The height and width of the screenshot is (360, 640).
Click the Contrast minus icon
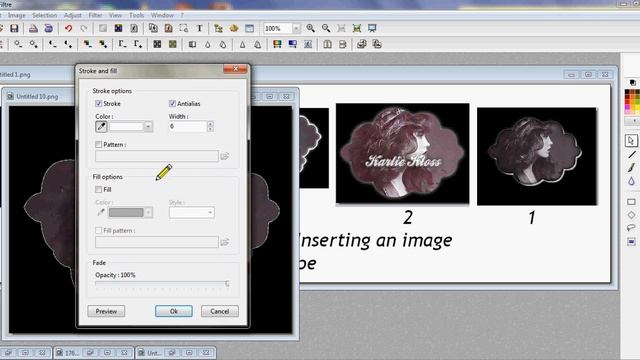pyautogui.click(x=52, y=44)
